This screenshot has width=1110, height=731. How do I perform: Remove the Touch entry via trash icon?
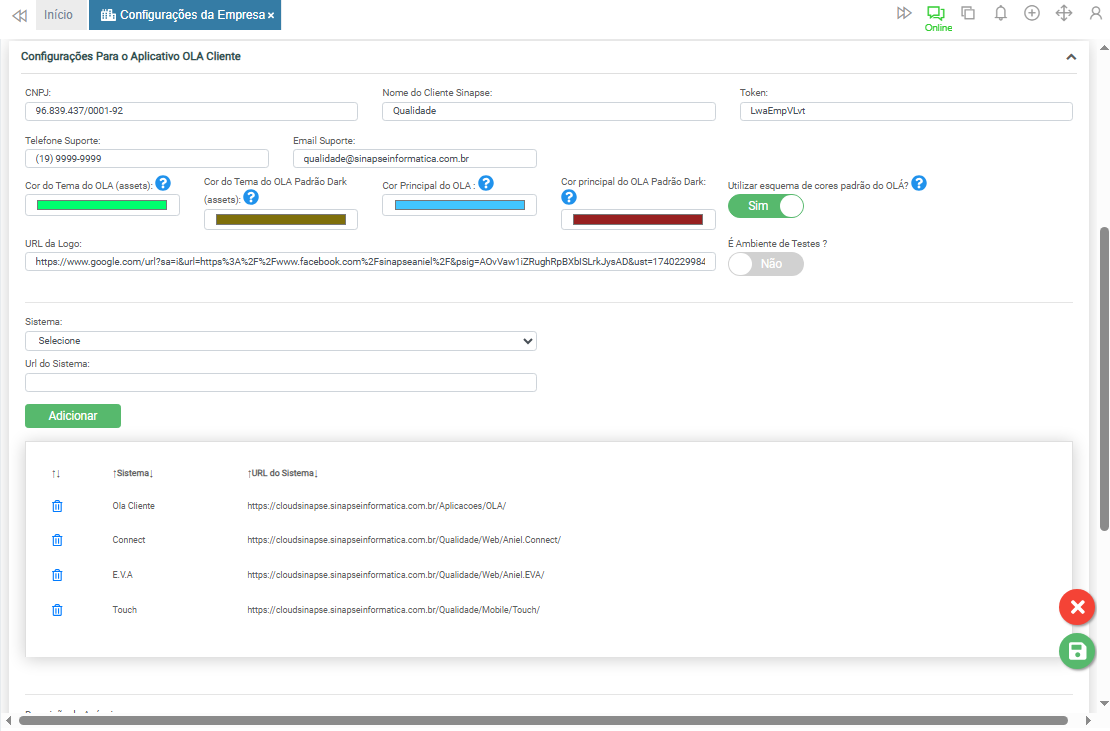57,610
